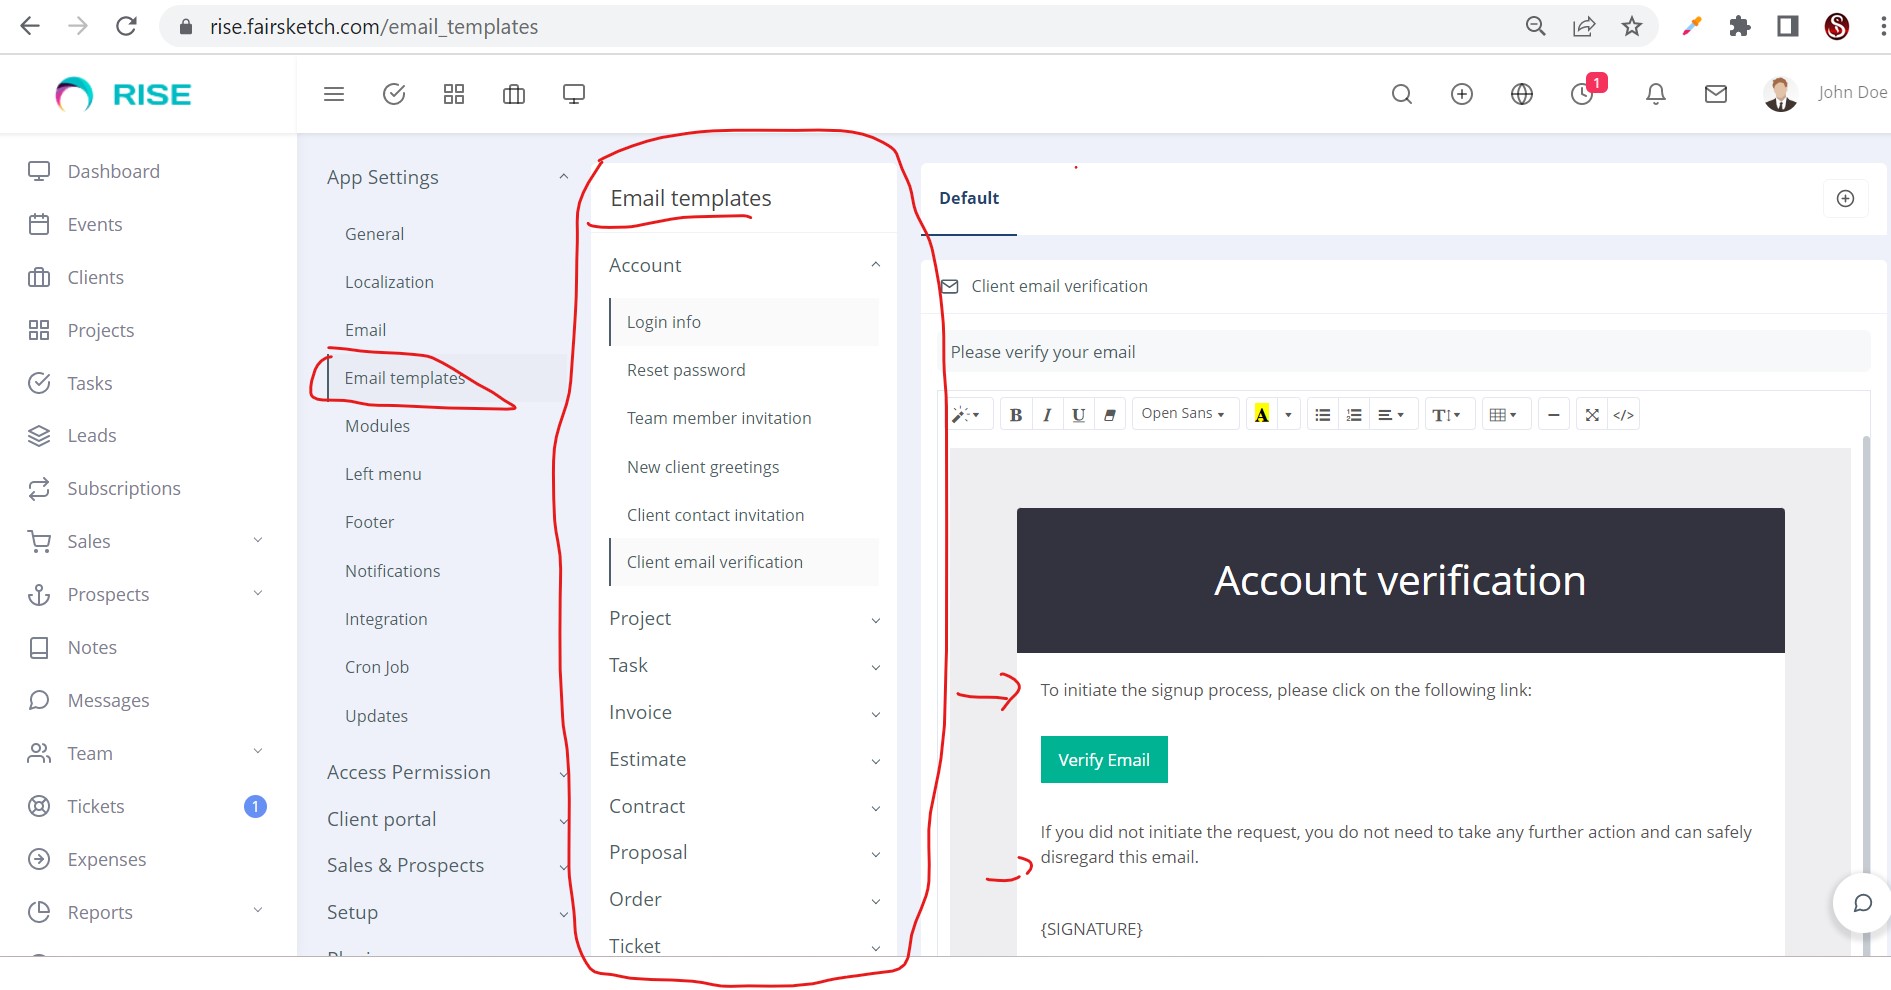Open the clients briefcase icon in top bar
The width and height of the screenshot is (1891, 990).
(514, 94)
